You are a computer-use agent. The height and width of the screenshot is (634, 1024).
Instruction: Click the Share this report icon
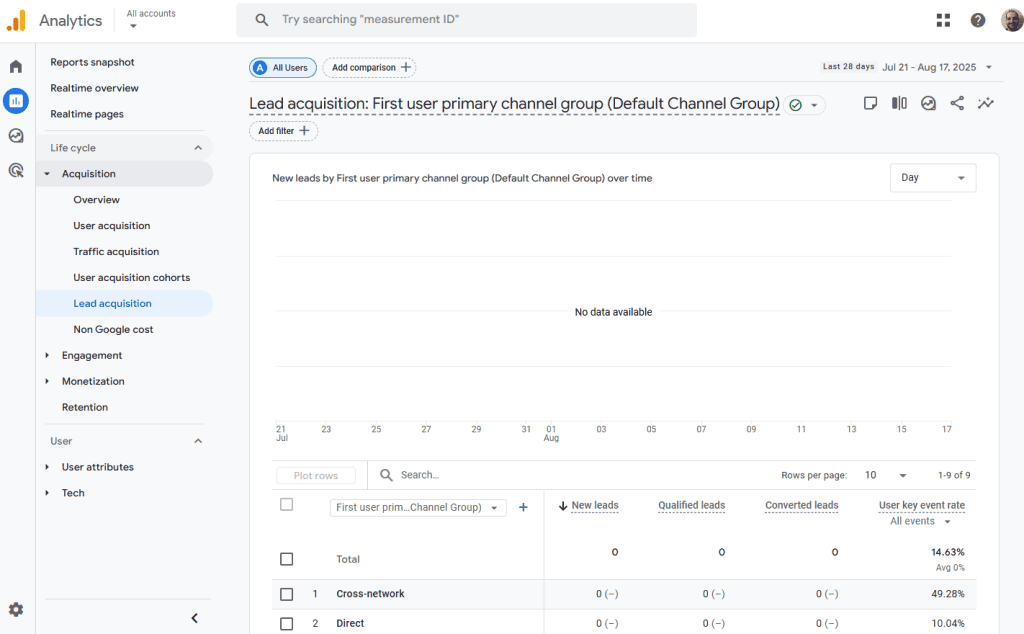957,103
